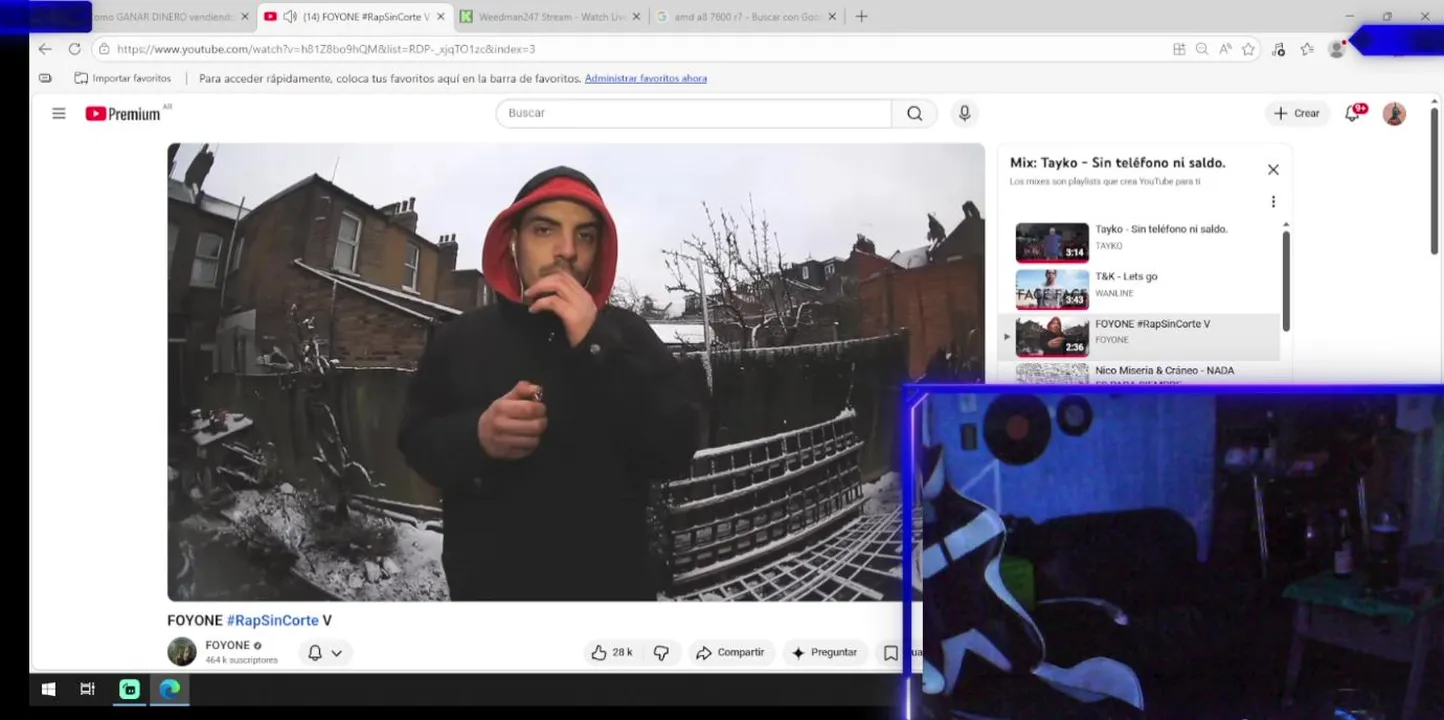The image size is (1444, 720).
Task: Click the browser URL address field
Action: coord(640,48)
